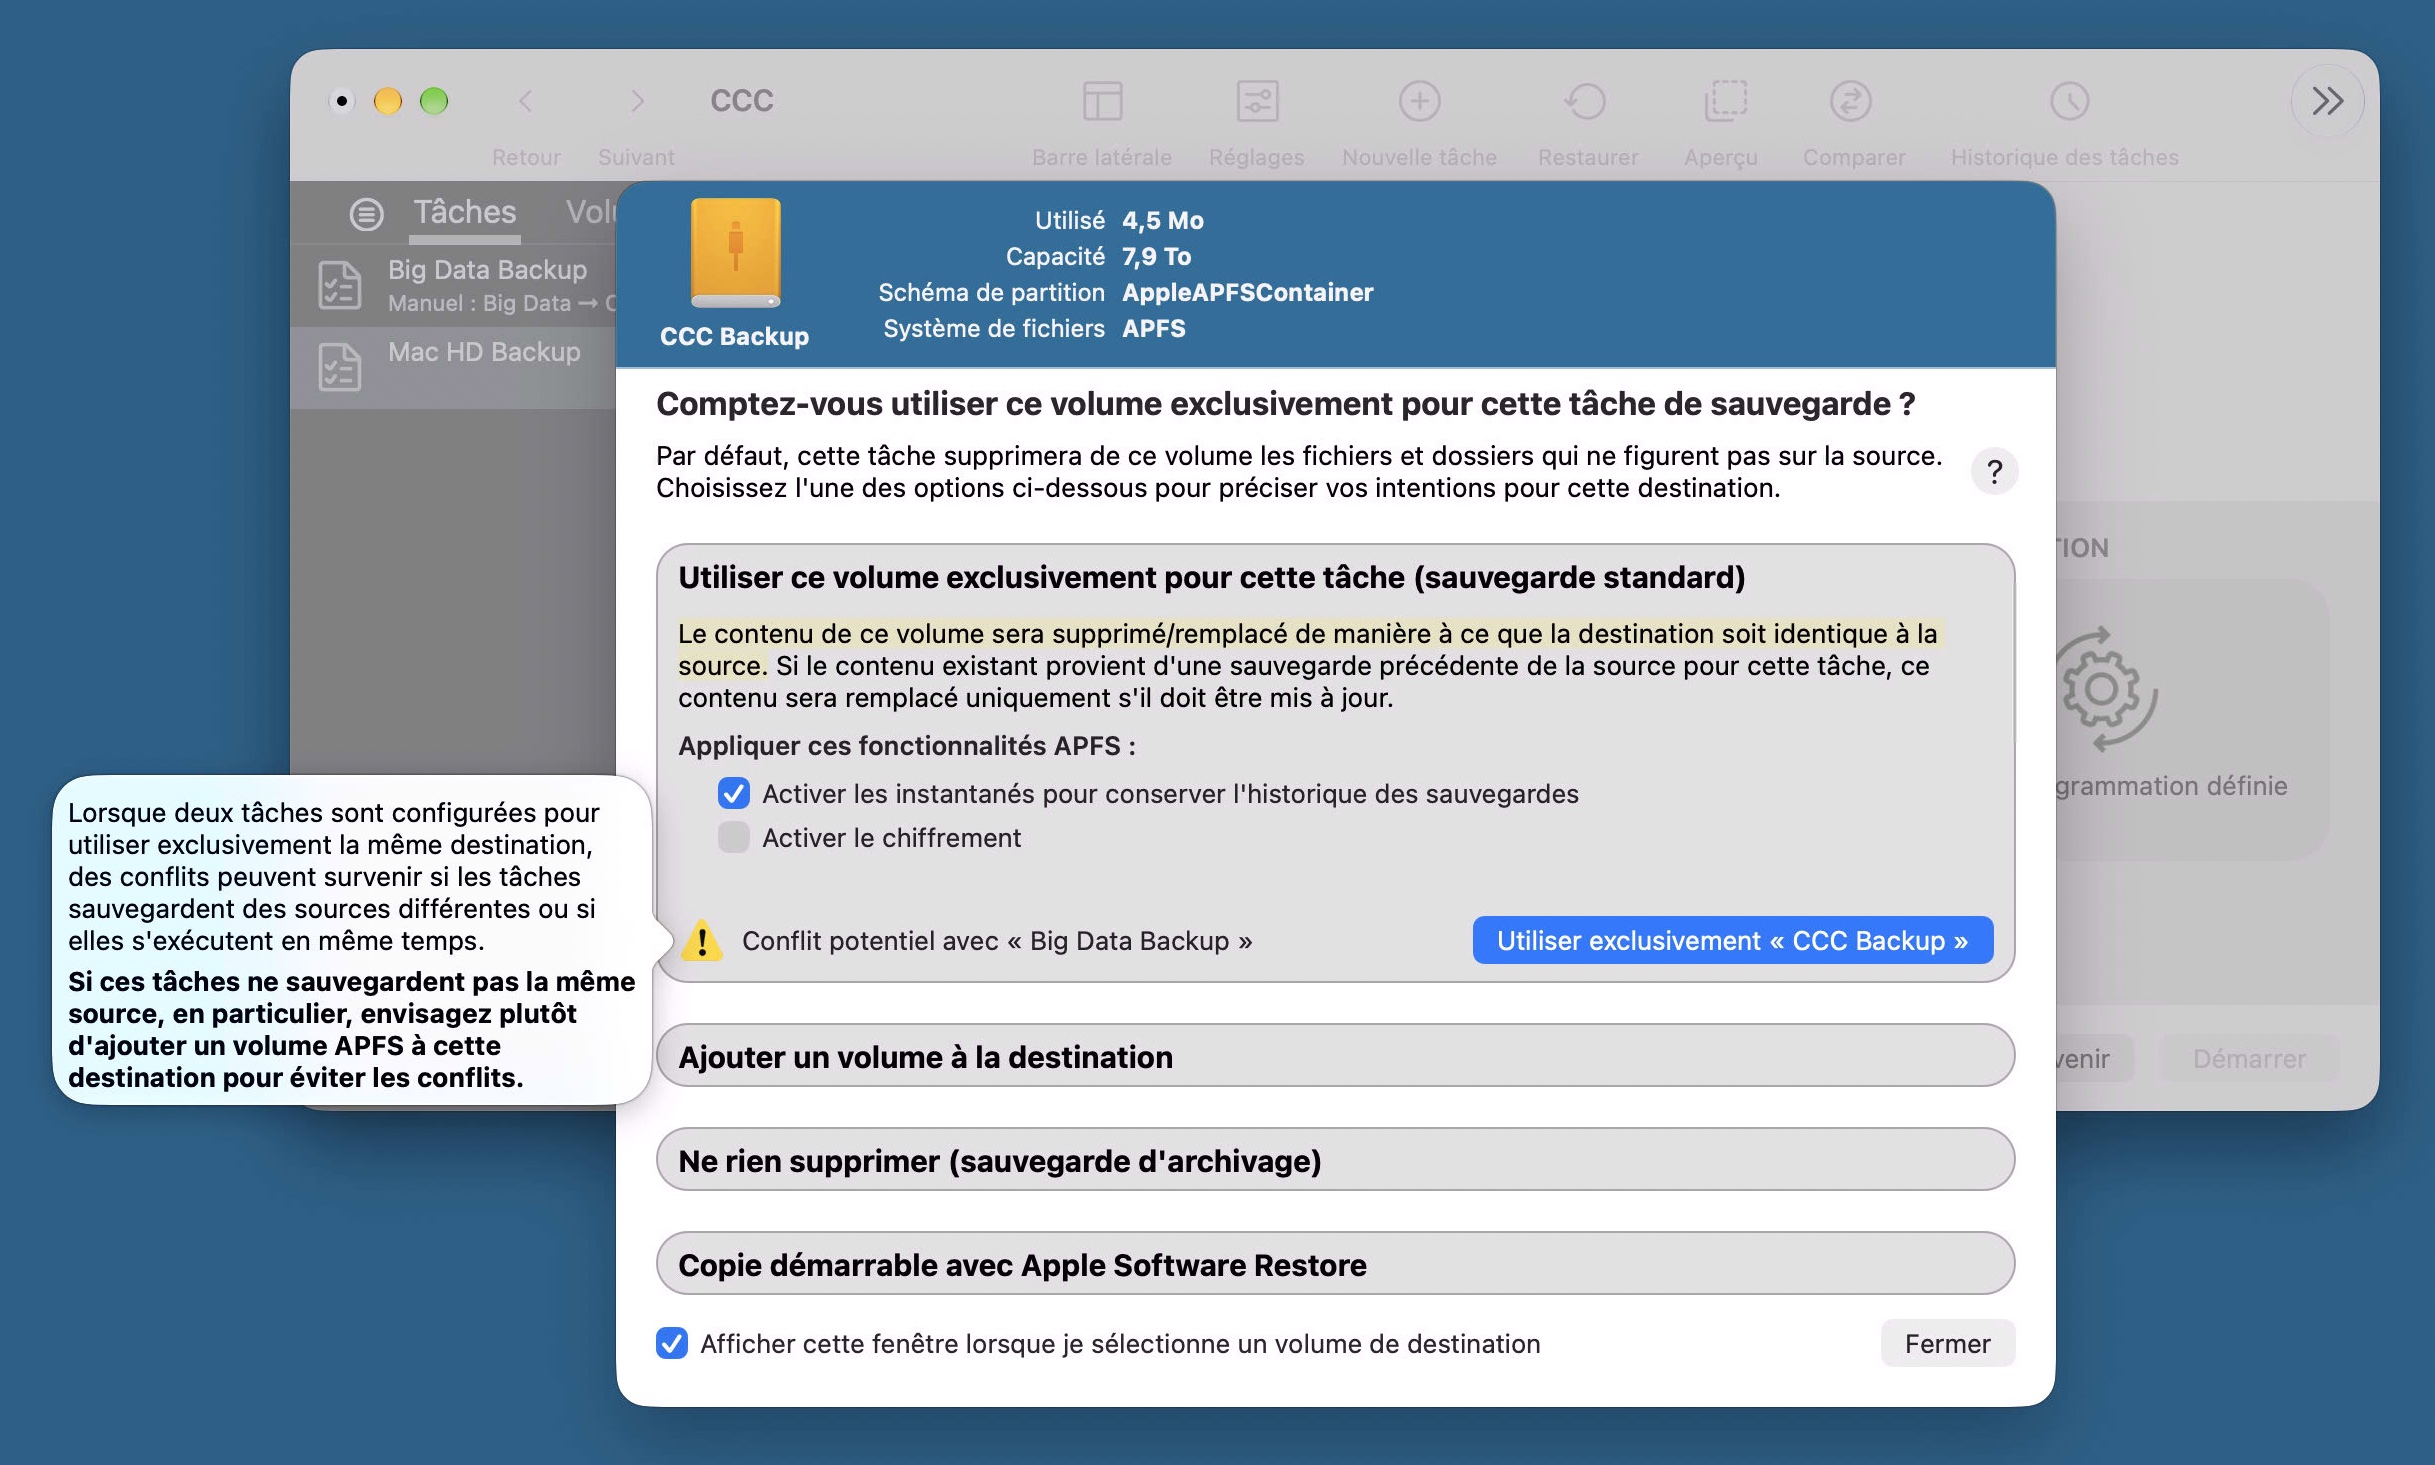Click the Capacité value 7,9 To
This screenshot has height=1465, width=2435.
tap(1156, 256)
